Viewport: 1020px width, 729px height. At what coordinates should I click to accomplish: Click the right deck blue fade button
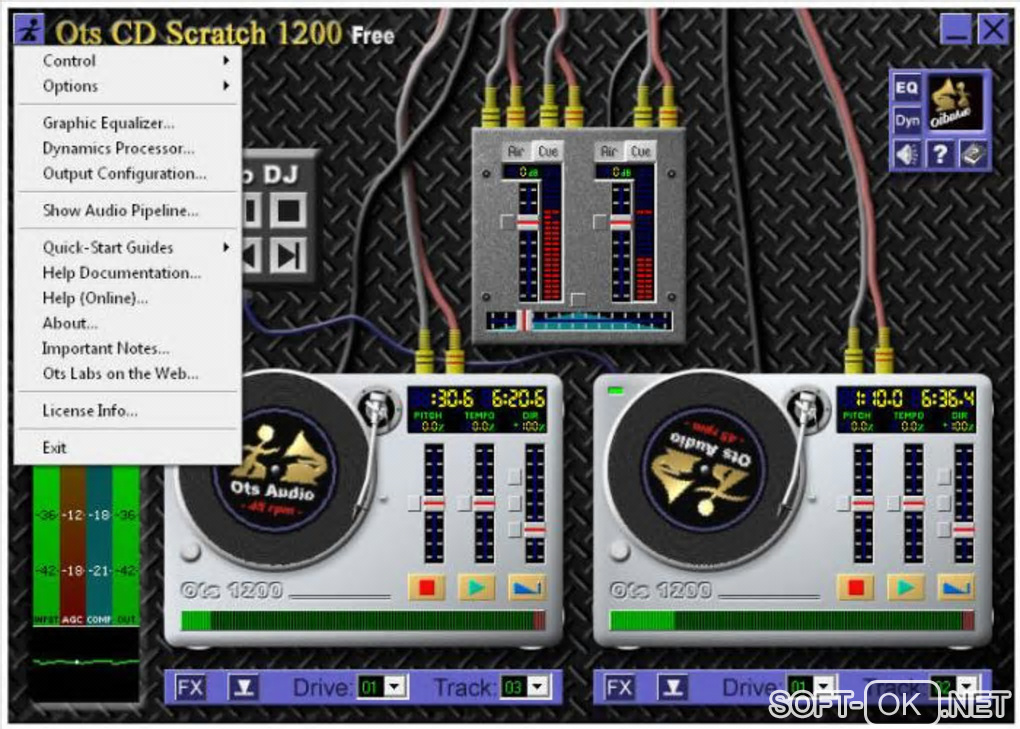955,587
